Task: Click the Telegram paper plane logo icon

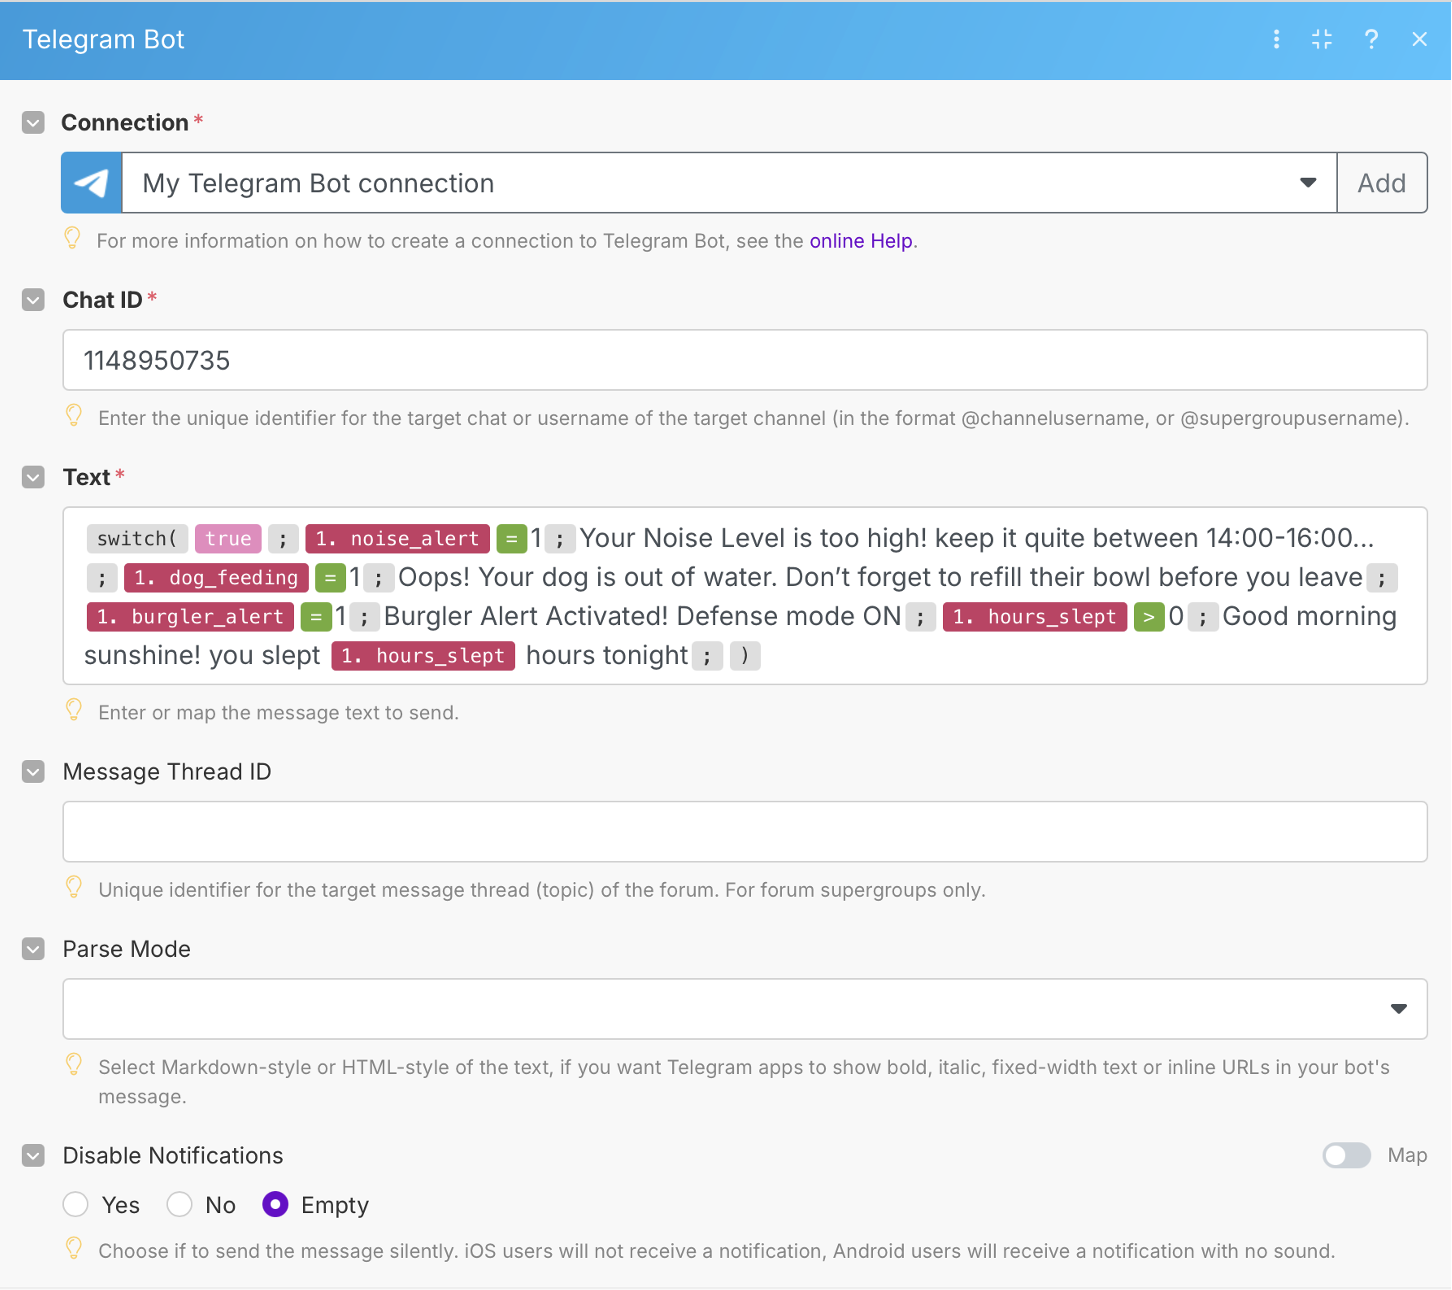Action: (92, 183)
